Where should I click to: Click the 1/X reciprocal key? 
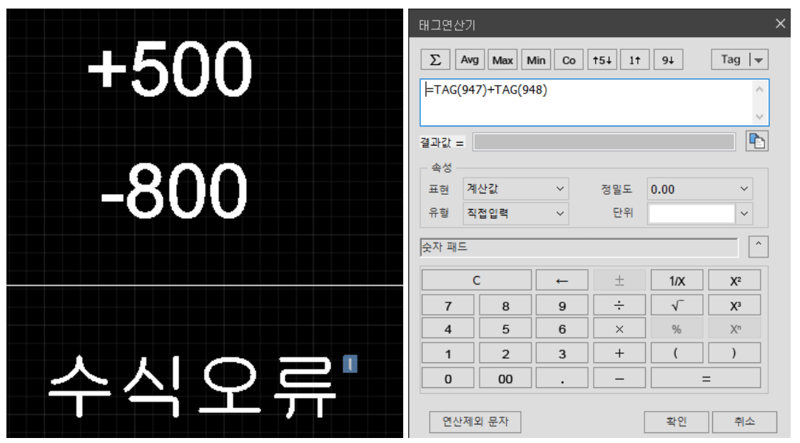point(677,280)
